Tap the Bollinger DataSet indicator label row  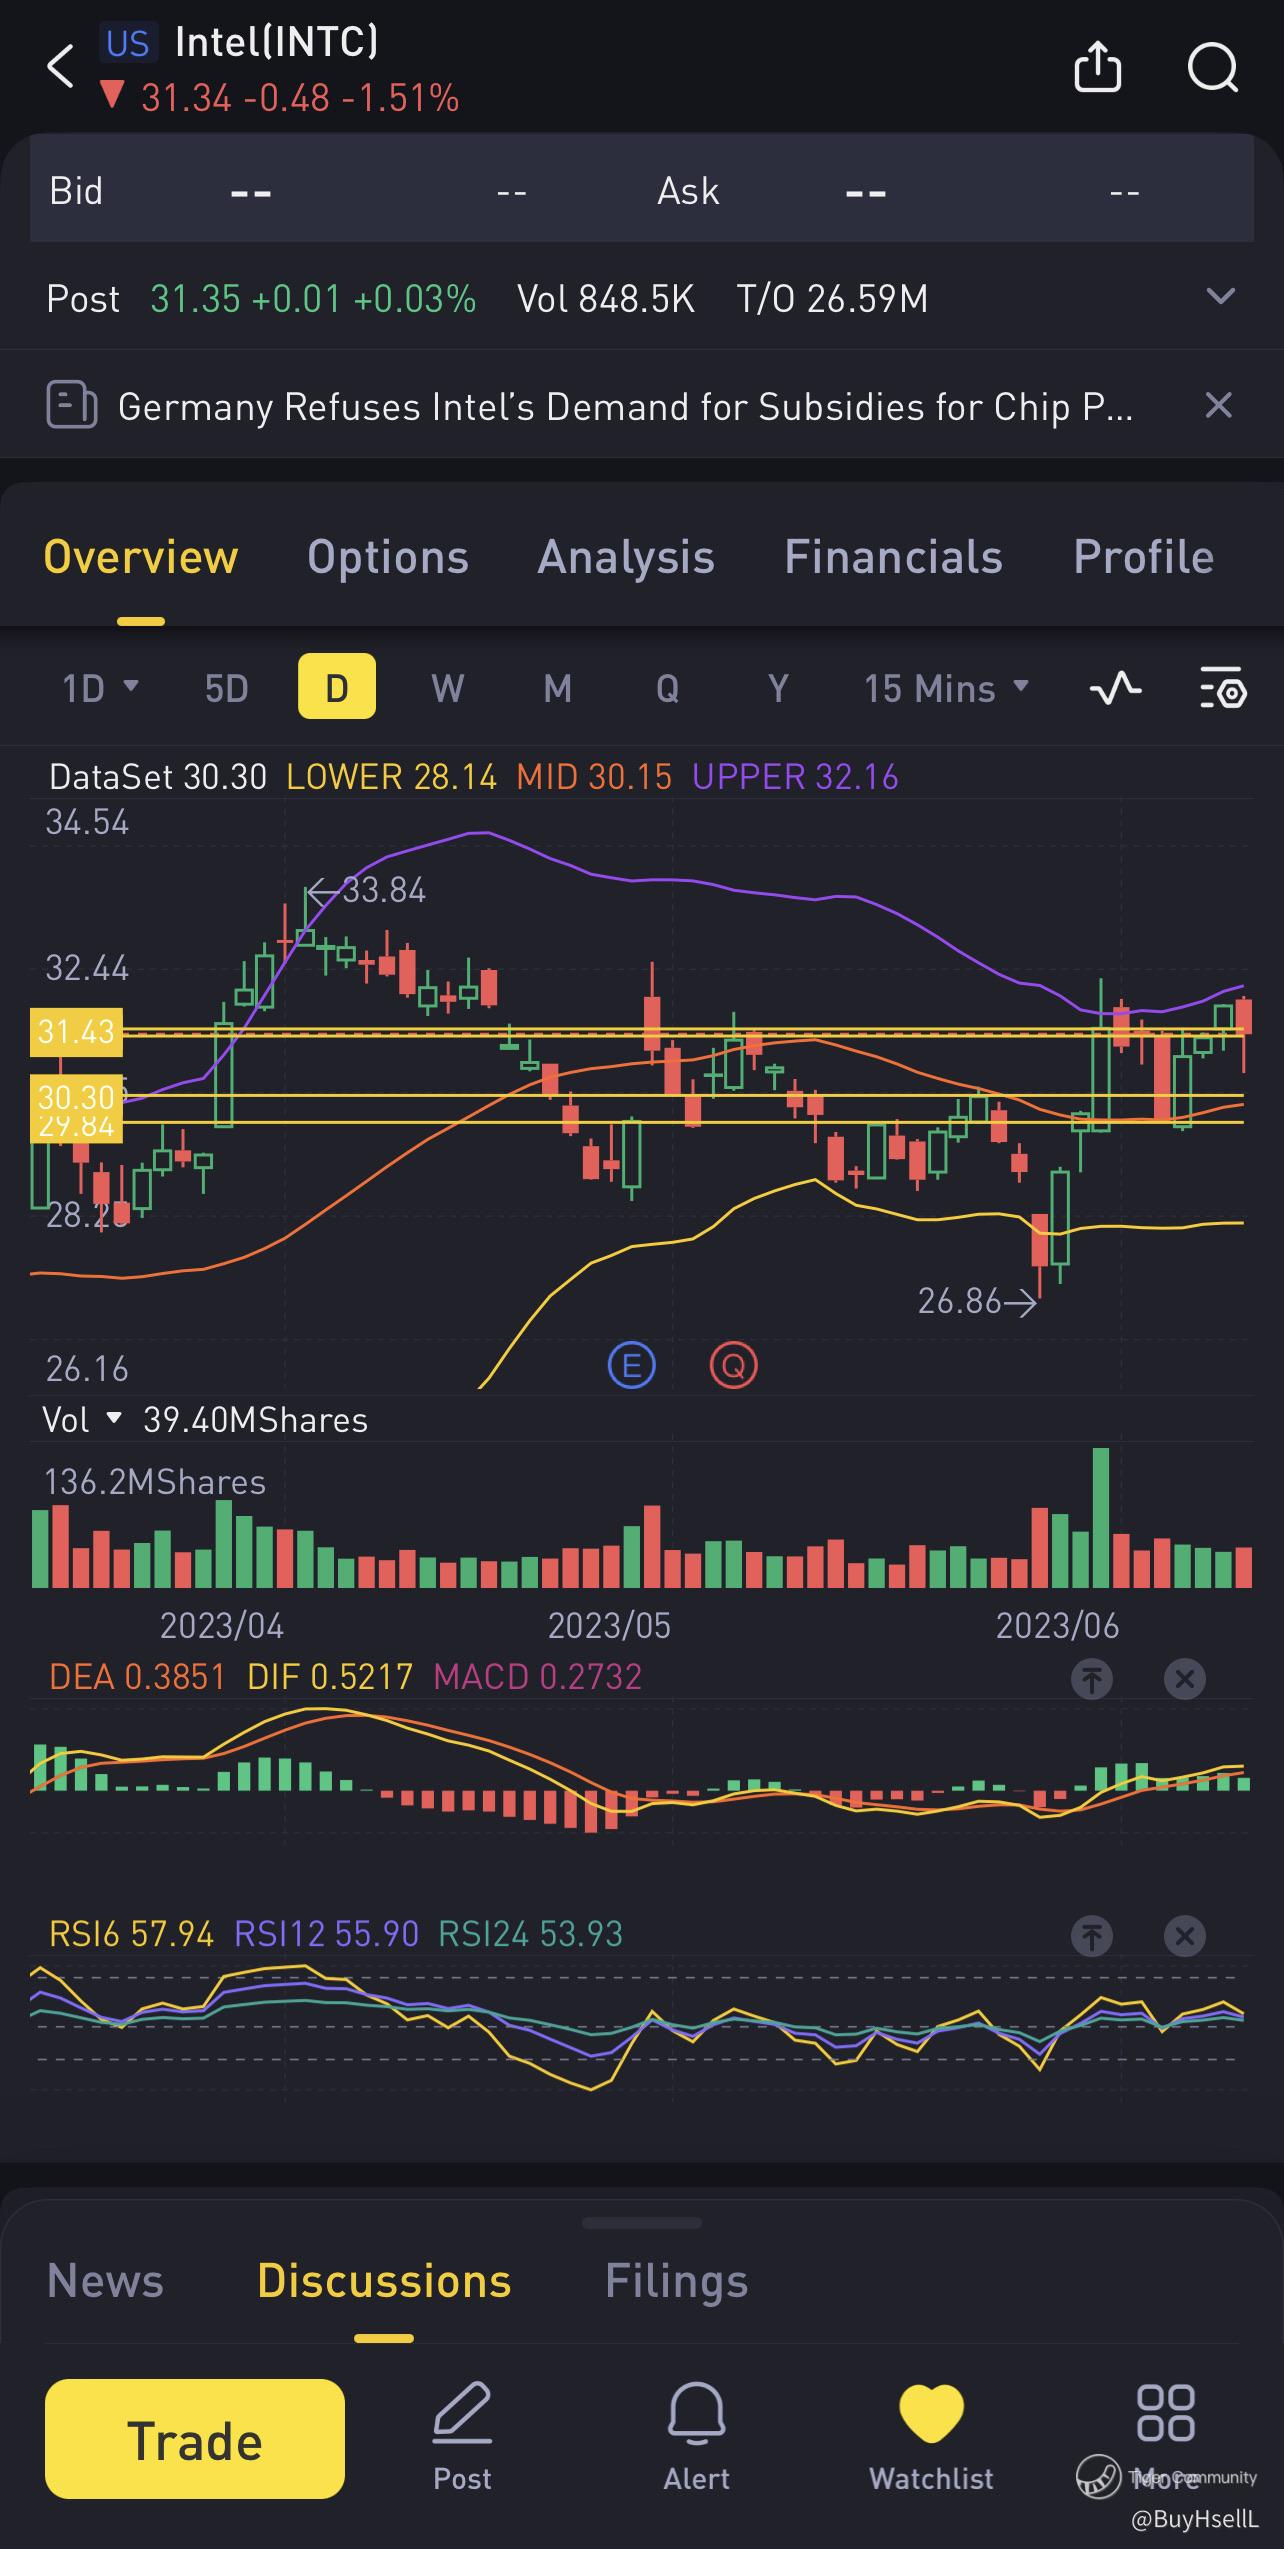click(x=474, y=777)
